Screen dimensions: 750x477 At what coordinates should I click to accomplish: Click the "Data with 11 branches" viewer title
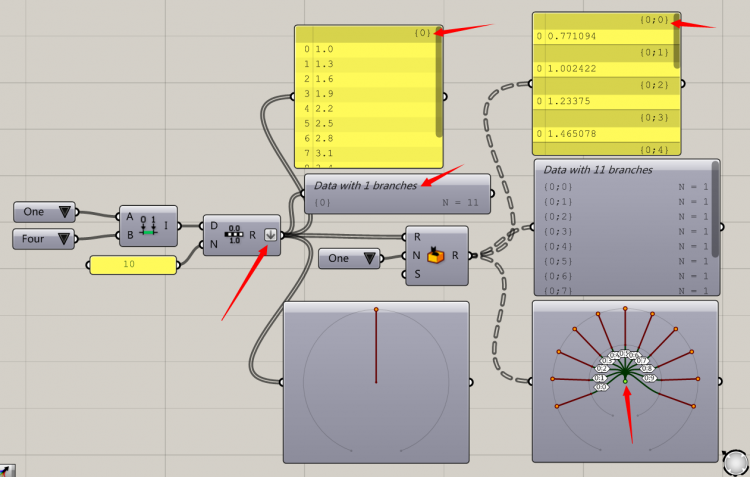(x=598, y=170)
